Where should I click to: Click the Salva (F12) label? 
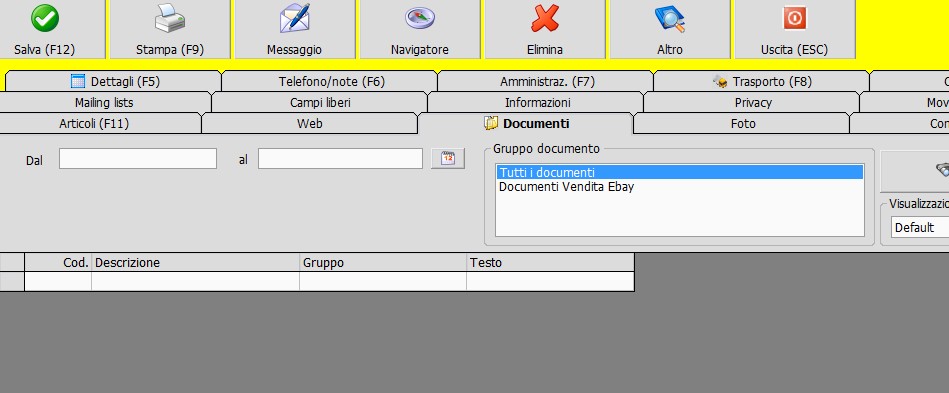(45, 50)
